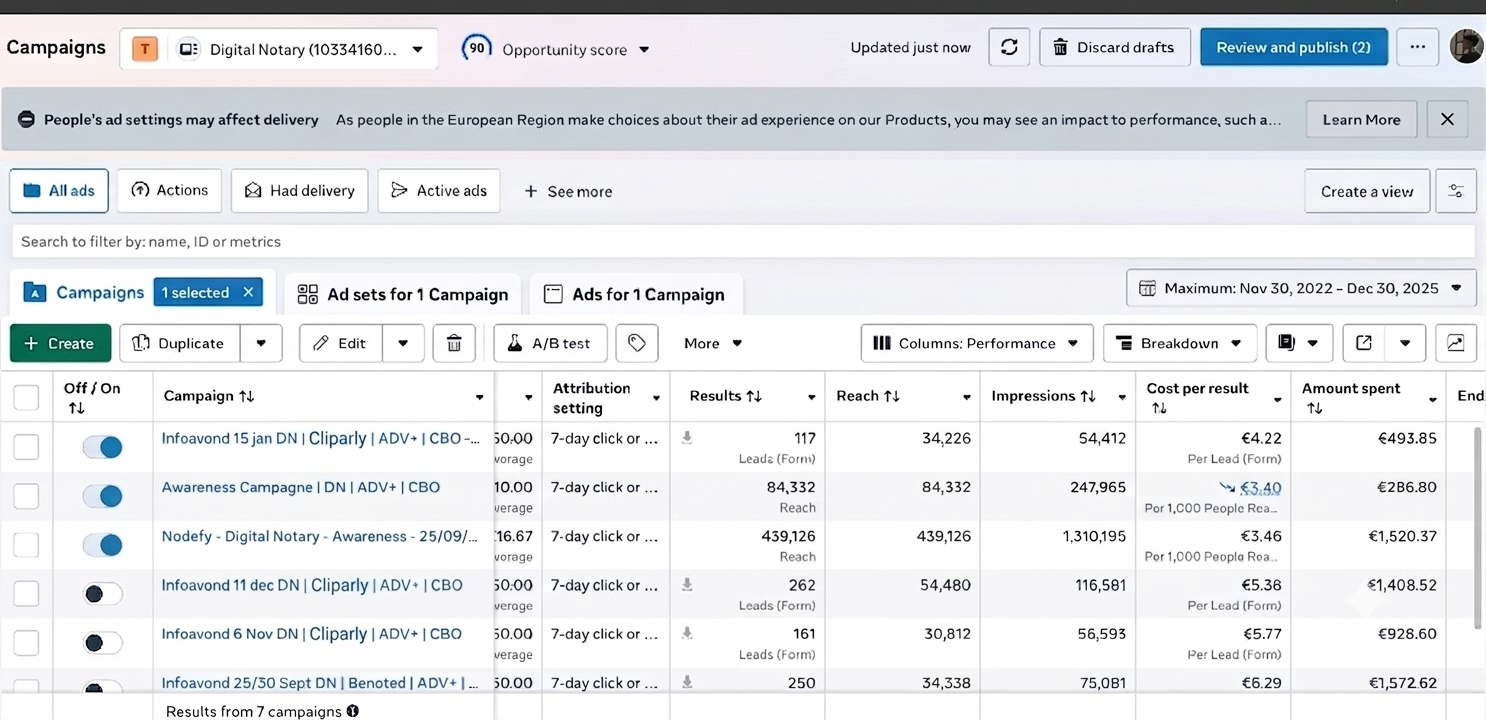Viewport: 1486px width, 720px height.
Task: Click the export share icon in toolbar
Action: coord(1364,343)
